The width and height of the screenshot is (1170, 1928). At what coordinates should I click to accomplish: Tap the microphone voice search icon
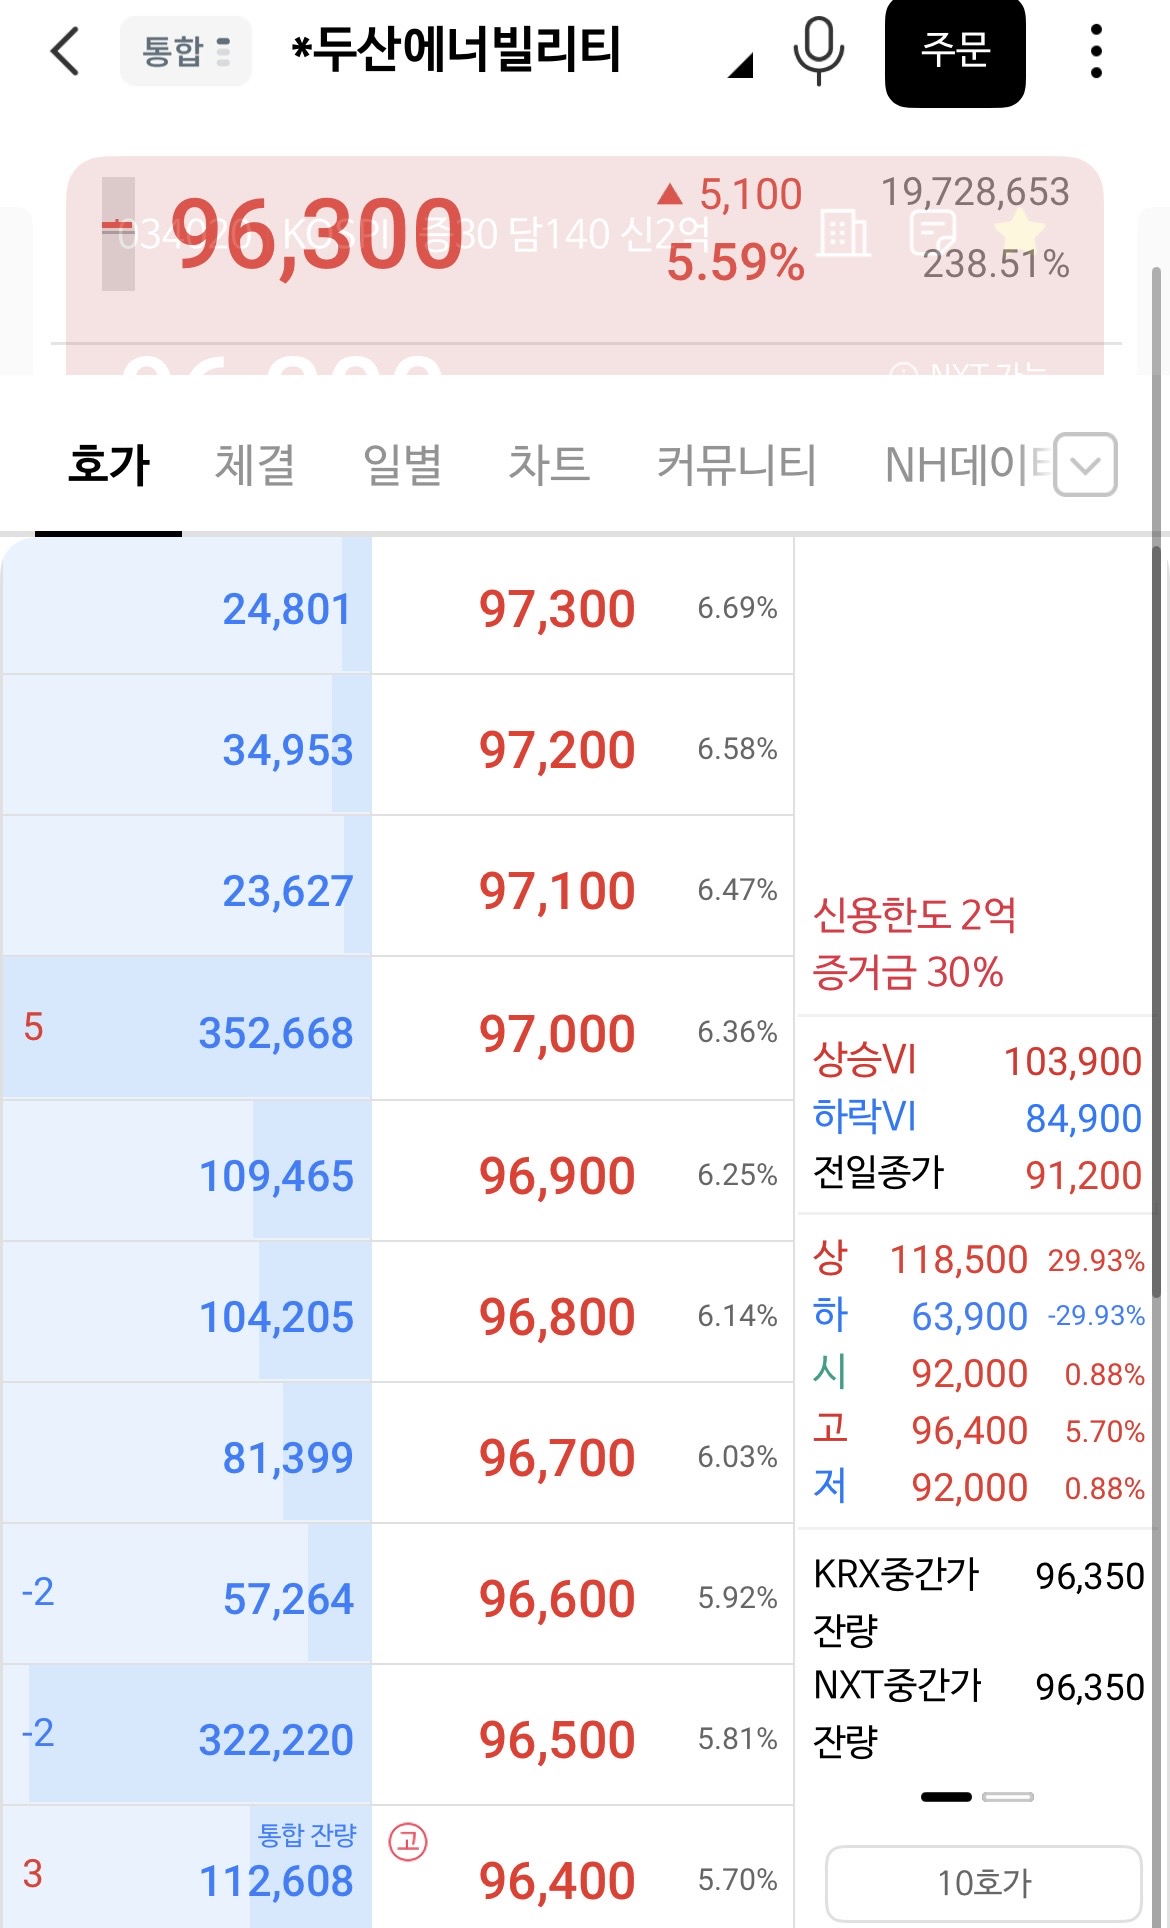coord(818,51)
